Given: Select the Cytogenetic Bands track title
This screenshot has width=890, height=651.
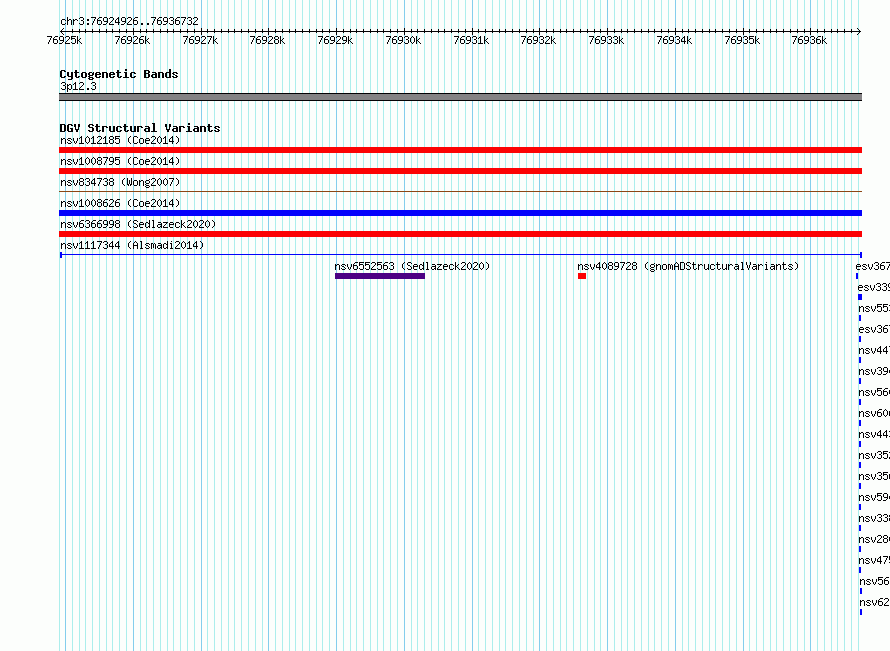Looking at the screenshot, I should (x=119, y=74).
